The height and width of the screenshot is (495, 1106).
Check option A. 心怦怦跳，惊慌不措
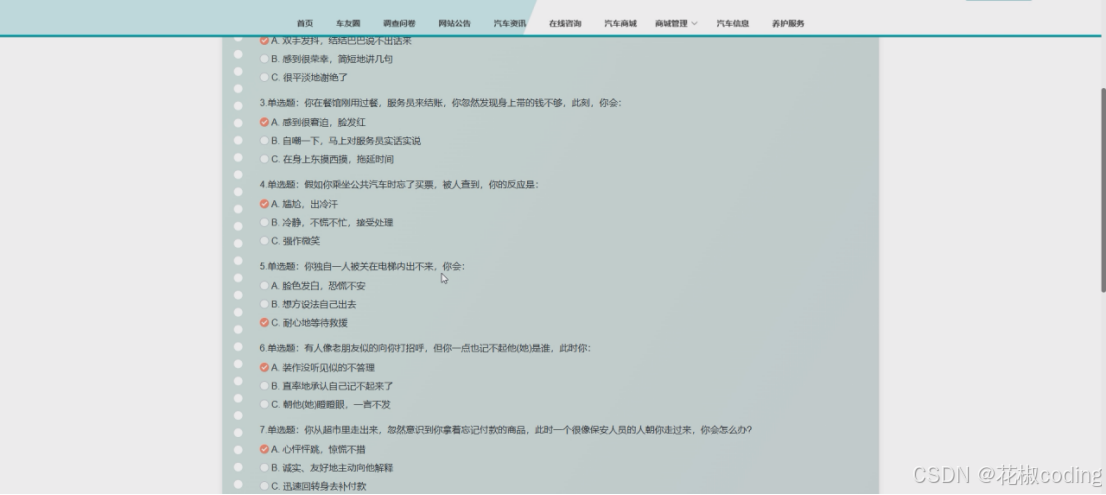click(x=265, y=449)
